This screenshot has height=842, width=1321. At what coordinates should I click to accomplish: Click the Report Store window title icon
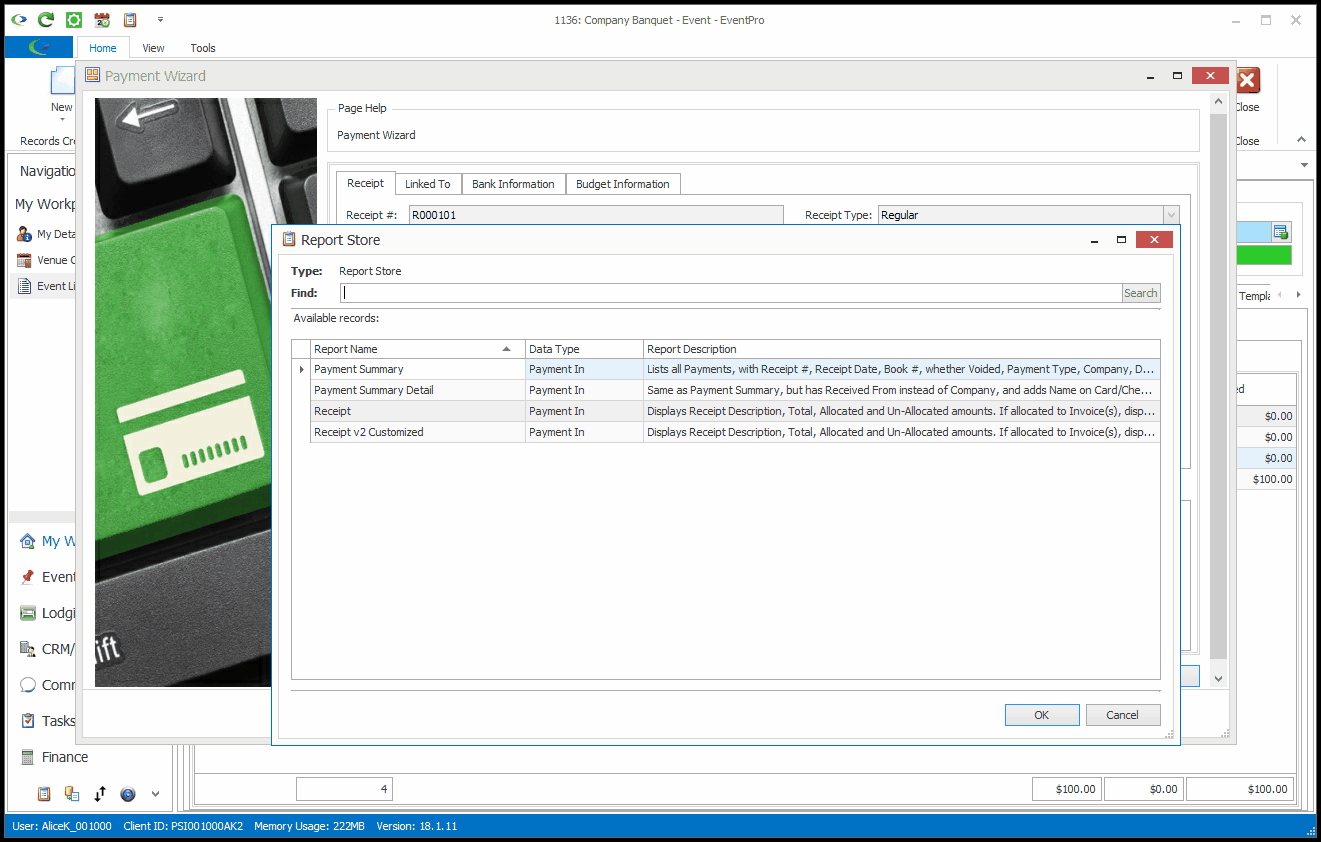pos(289,239)
